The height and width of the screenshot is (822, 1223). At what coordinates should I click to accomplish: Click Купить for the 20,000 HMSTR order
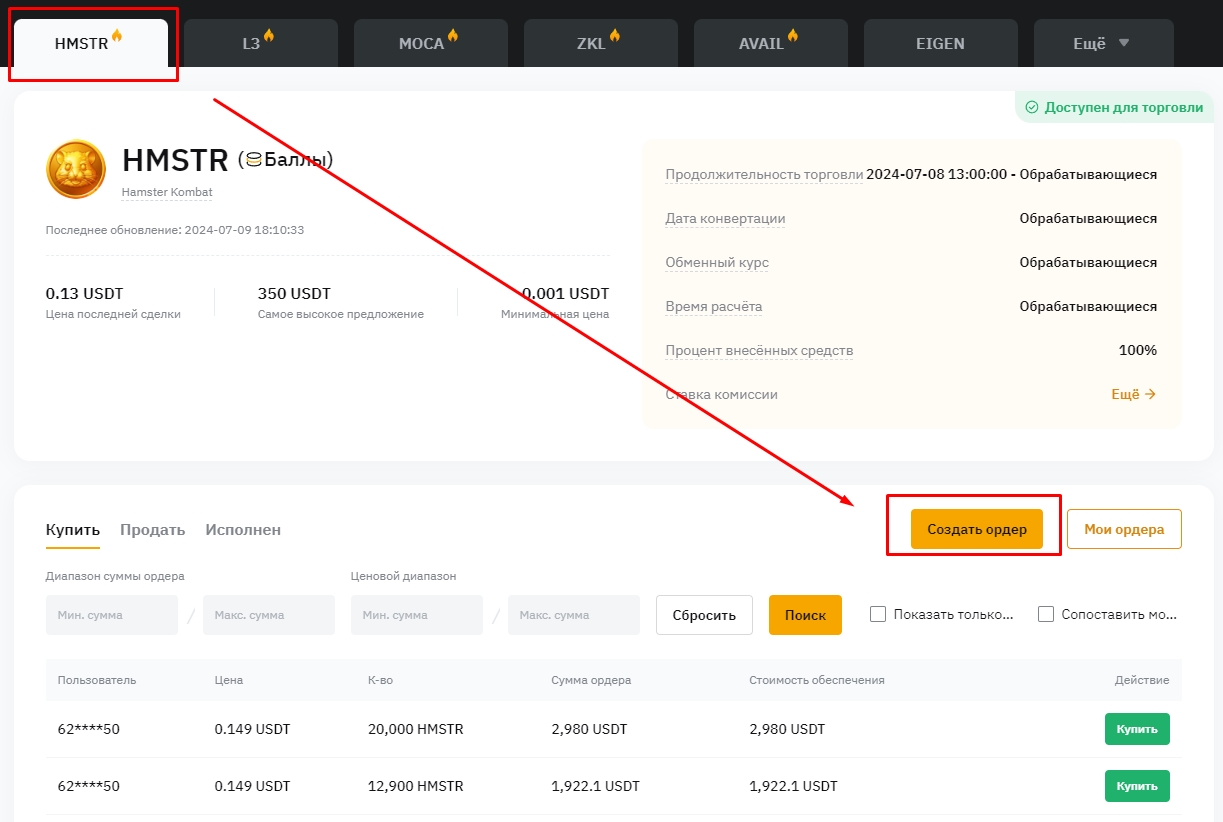1137,729
